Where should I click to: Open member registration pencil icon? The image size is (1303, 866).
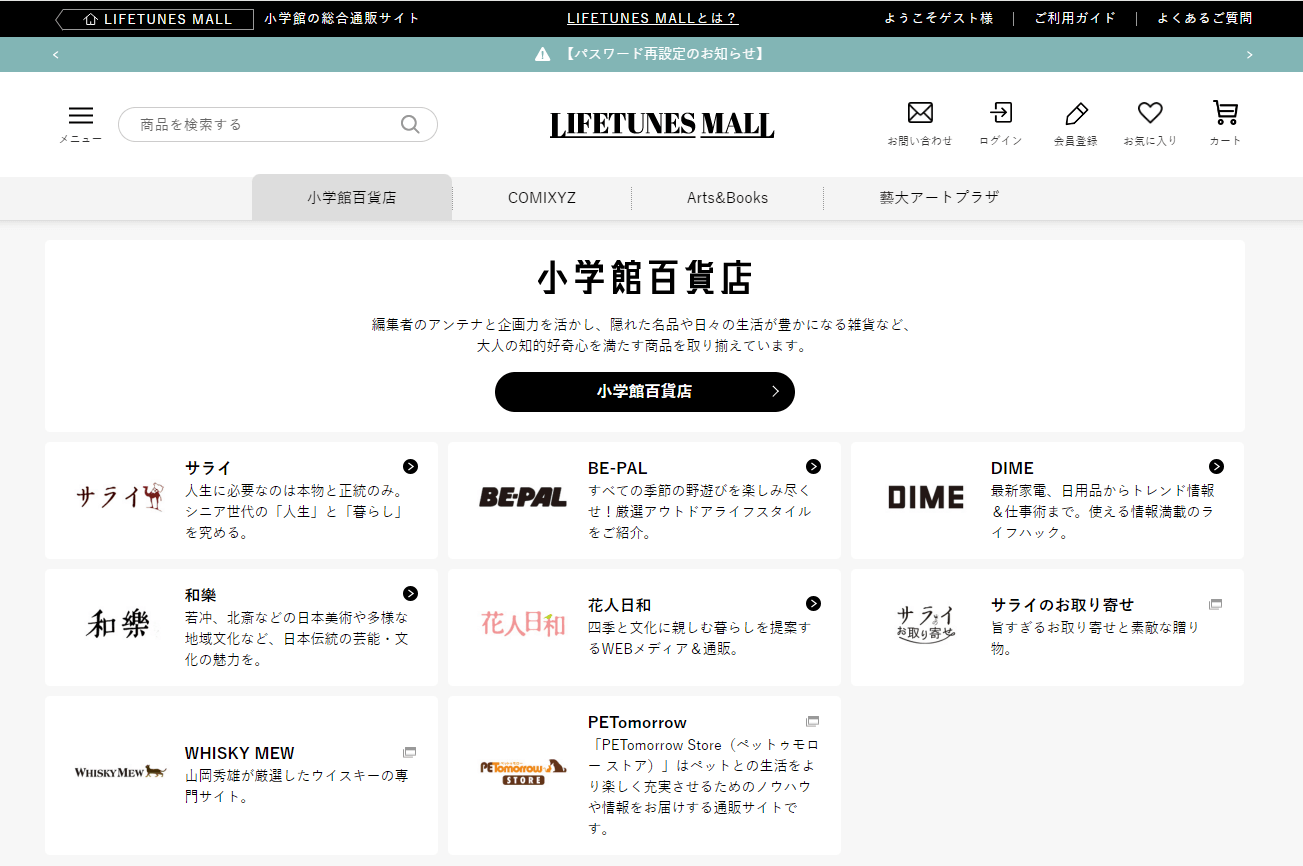tap(1075, 113)
